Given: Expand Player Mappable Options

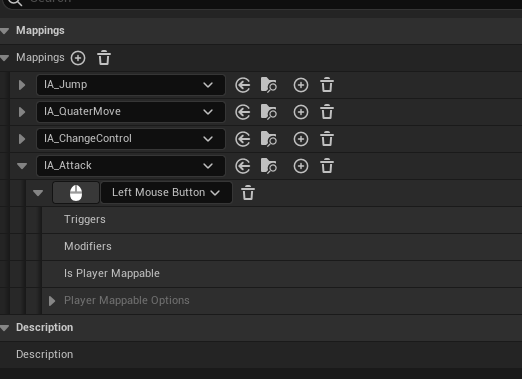Looking at the screenshot, I should pos(52,301).
